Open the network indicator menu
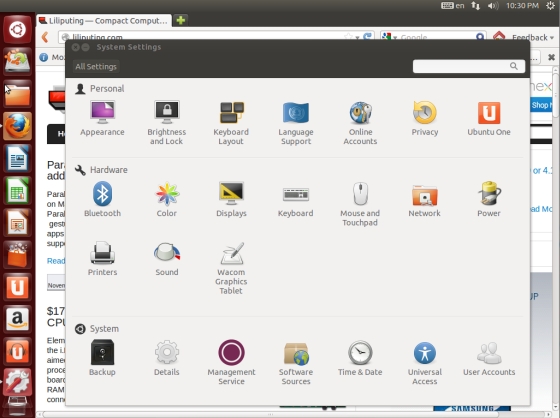This screenshot has width=560, height=418. tap(475, 6)
